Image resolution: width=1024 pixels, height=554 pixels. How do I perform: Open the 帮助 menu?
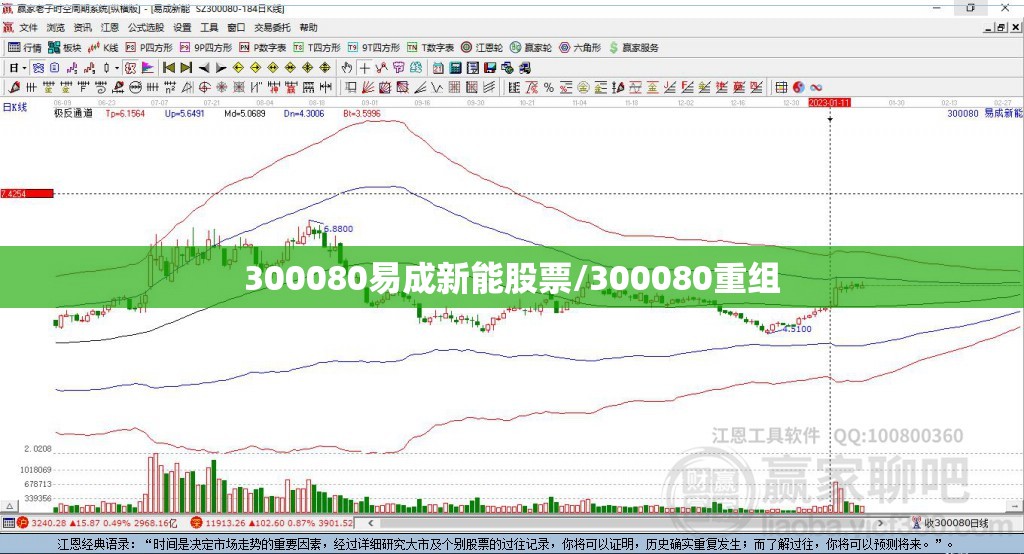coord(308,27)
